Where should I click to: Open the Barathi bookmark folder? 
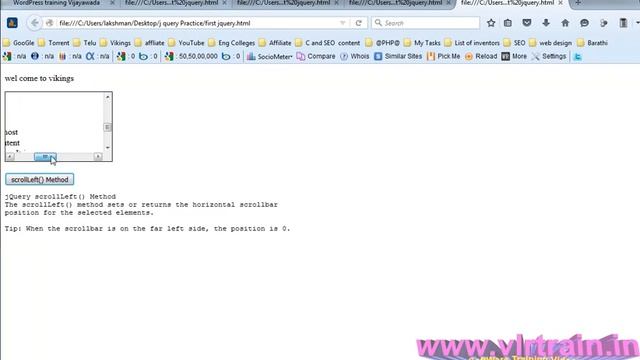[x=593, y=43]
